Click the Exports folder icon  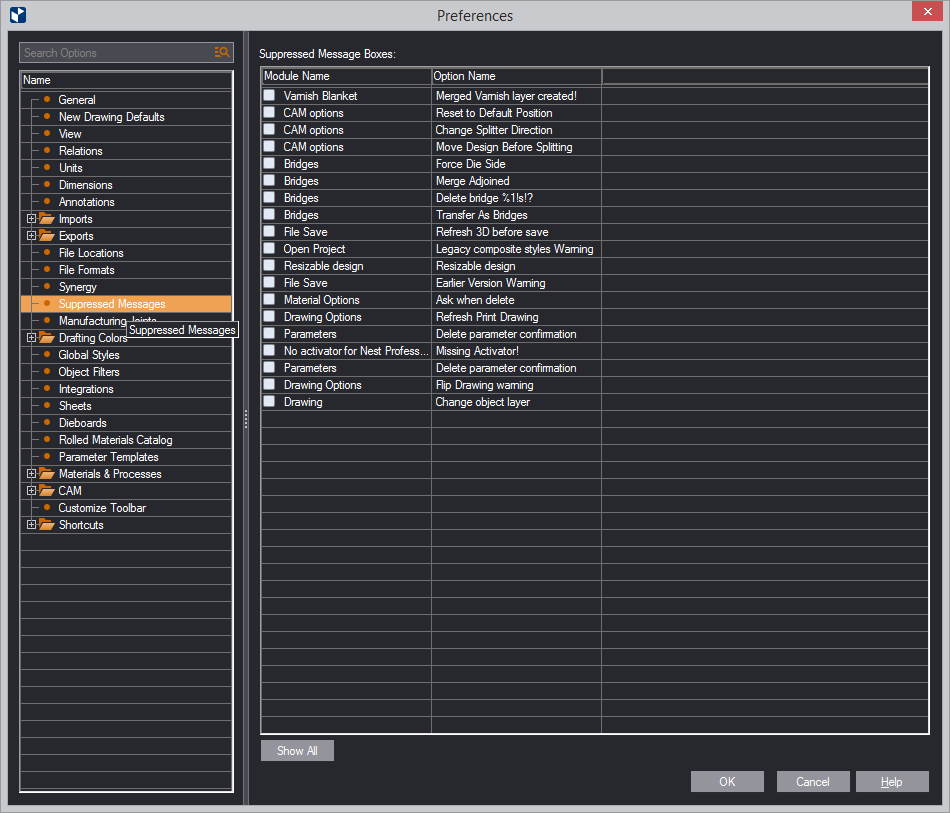47,236
